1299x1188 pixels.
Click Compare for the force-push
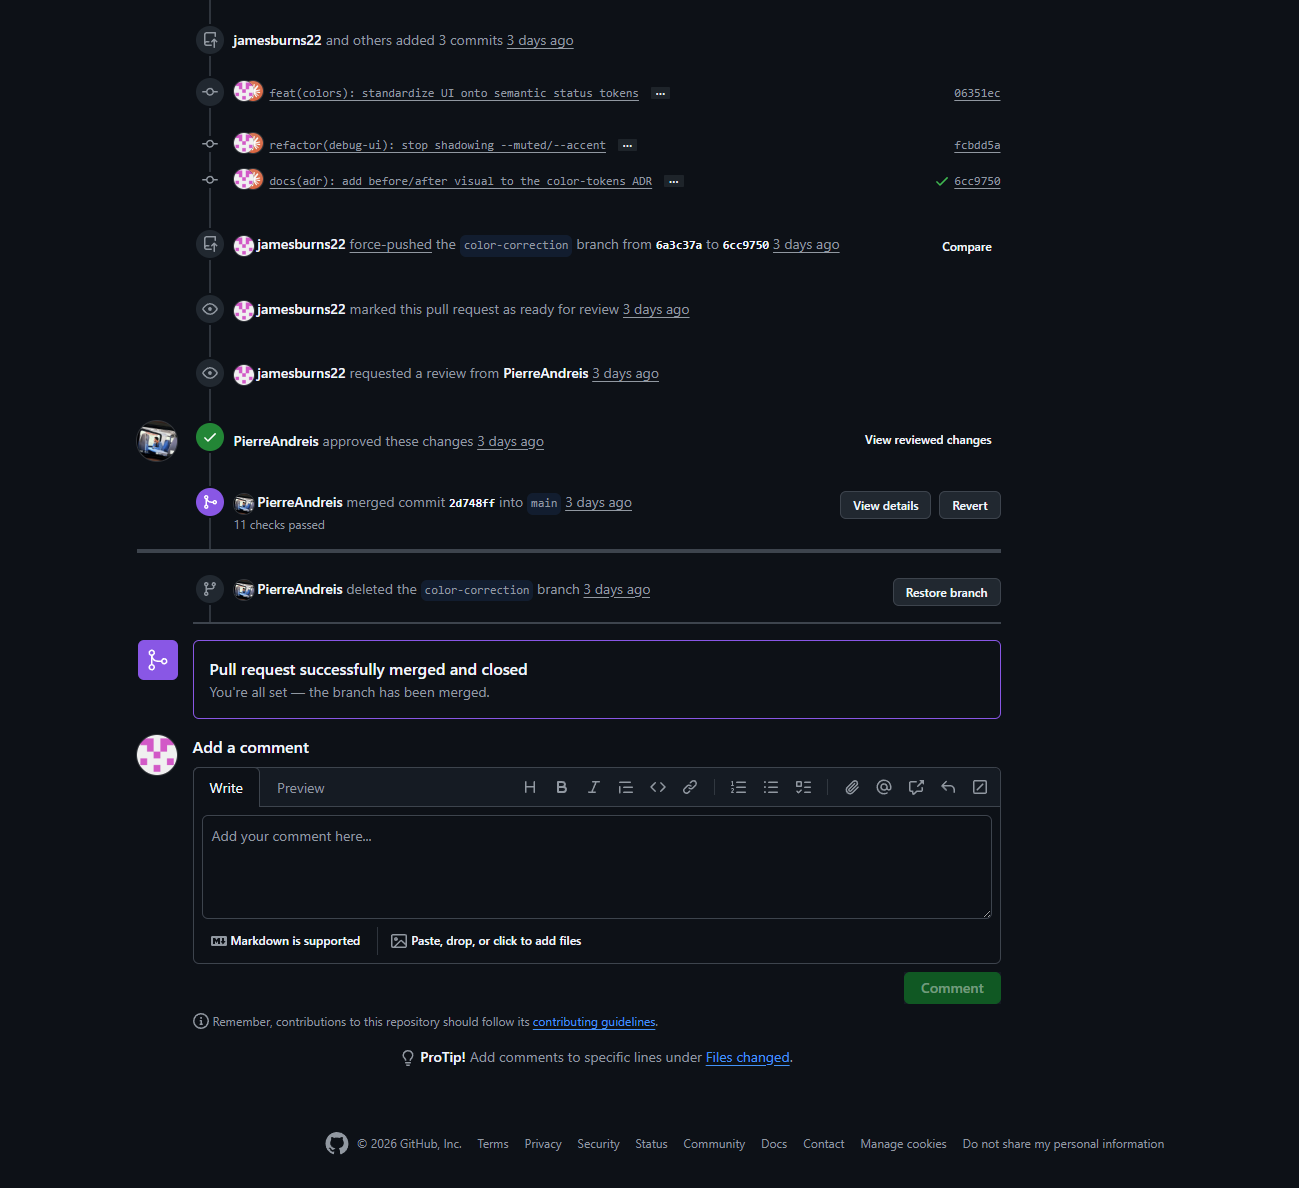coord(967,247)
